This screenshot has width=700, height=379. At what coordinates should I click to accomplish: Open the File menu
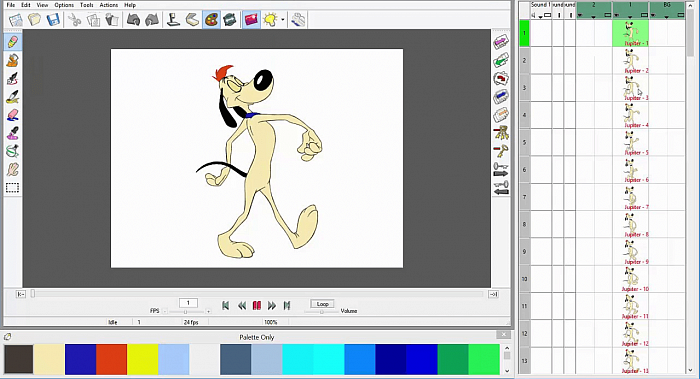11,5
